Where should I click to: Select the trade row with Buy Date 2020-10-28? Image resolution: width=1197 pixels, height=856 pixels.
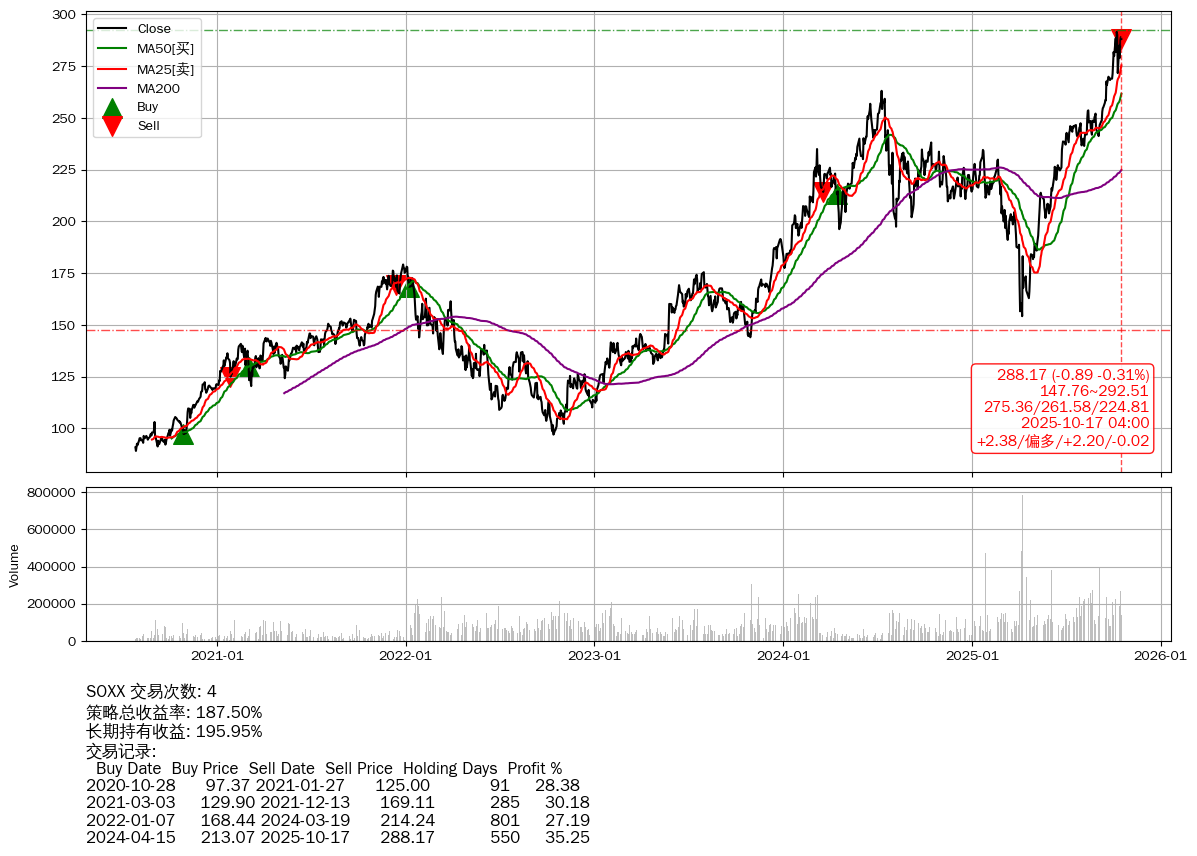point(333,786)
